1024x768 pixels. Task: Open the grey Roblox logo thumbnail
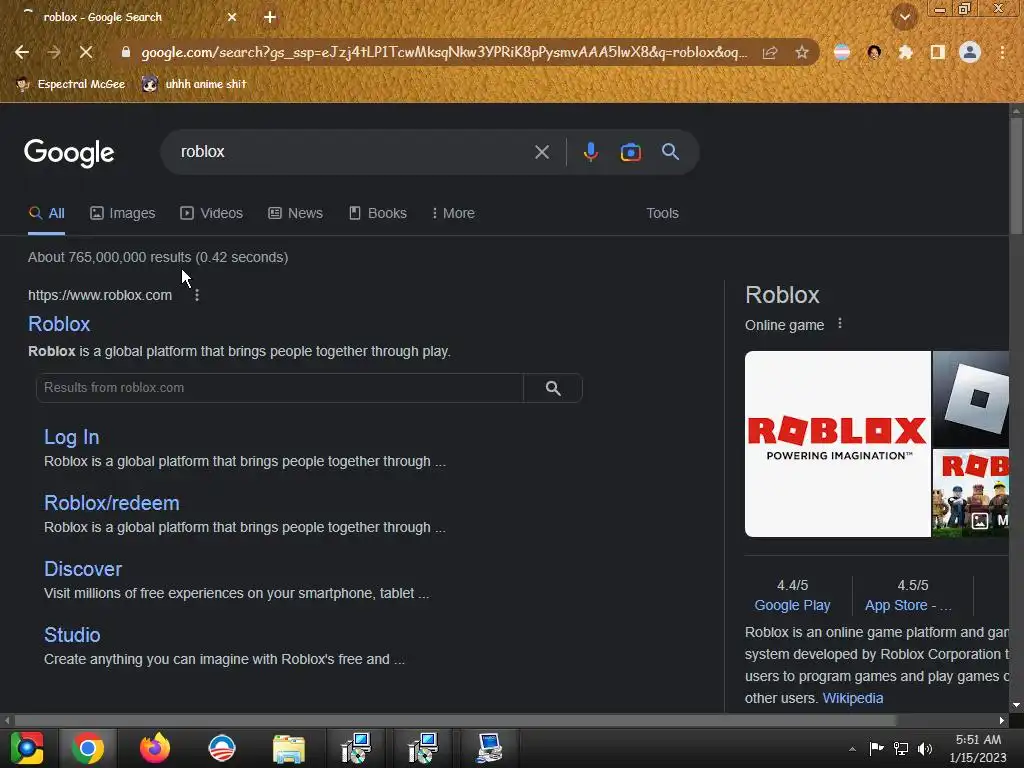(970, 399)
